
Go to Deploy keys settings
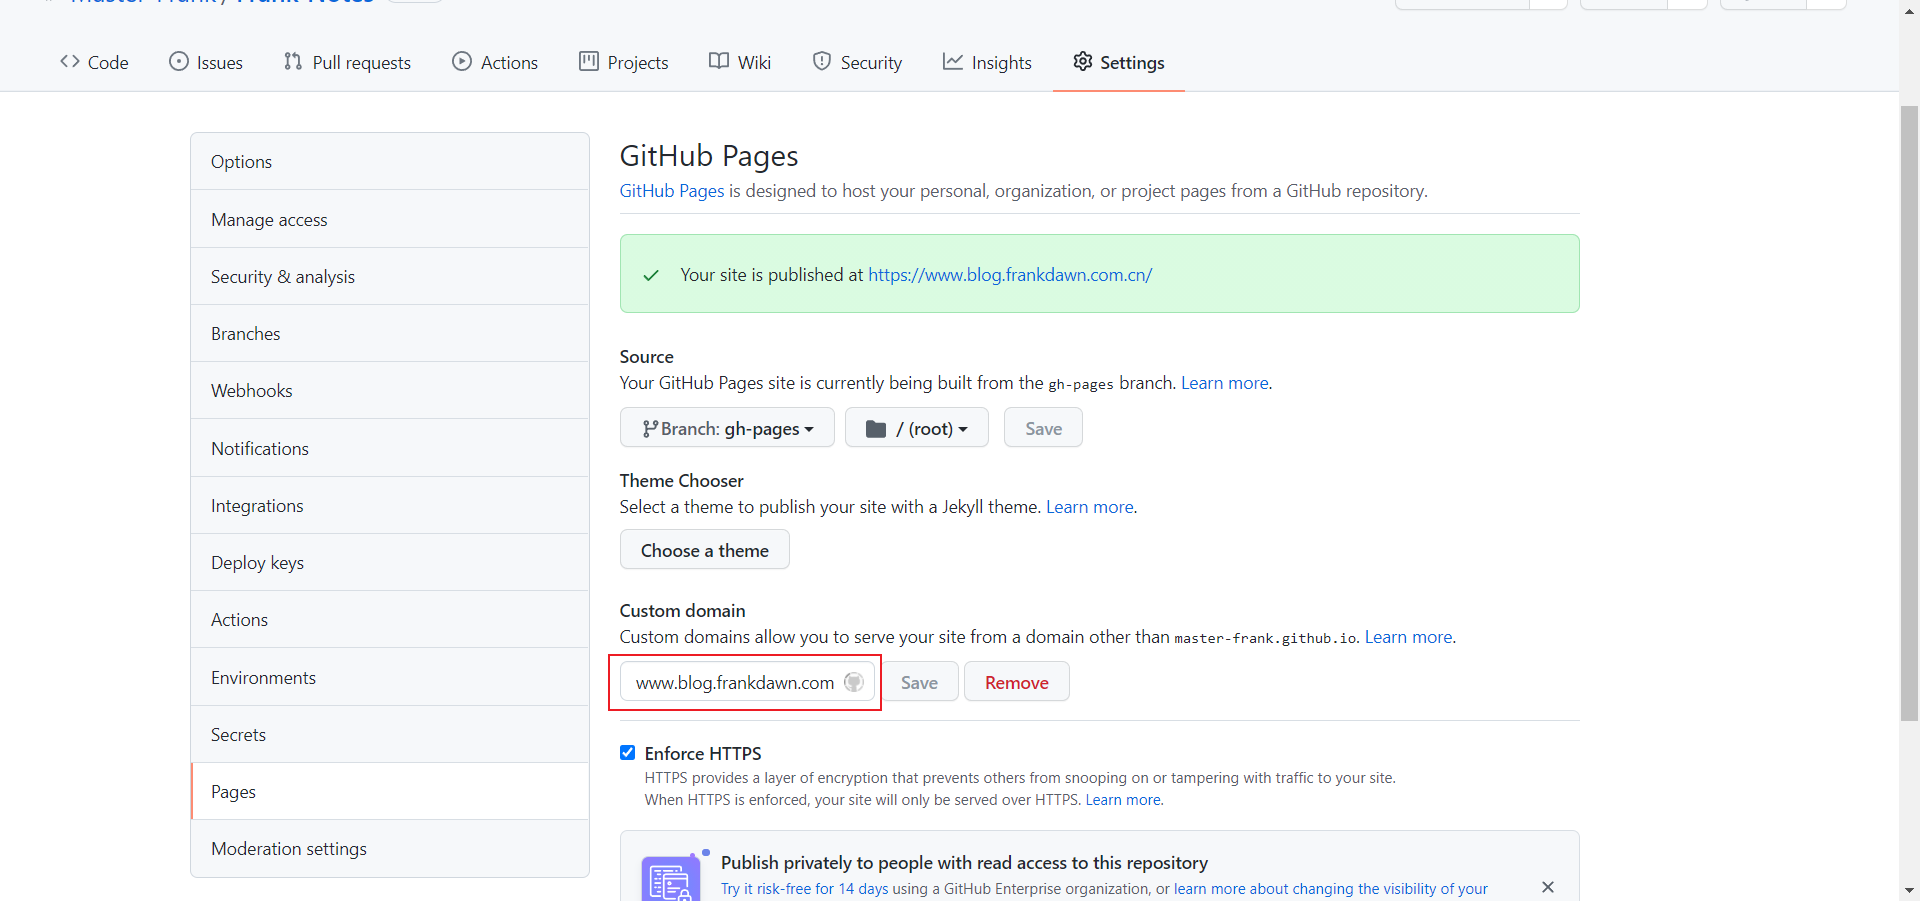390,562
